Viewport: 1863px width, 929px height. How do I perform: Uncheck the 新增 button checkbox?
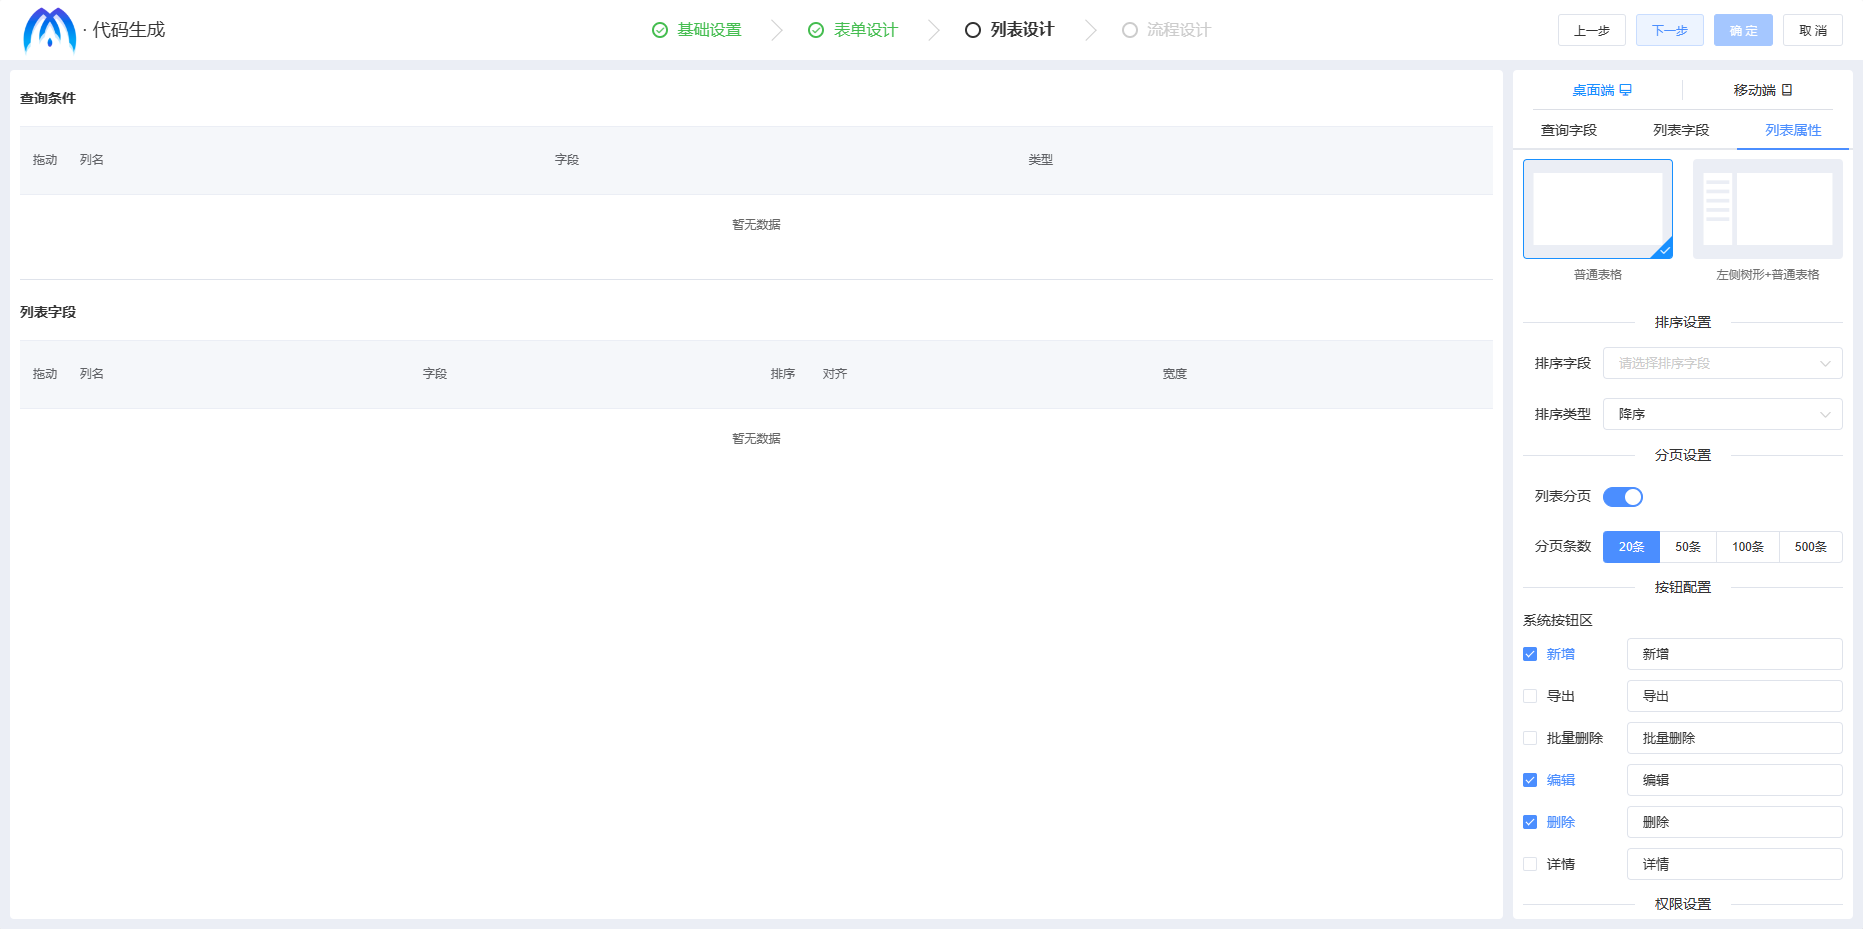click(x=1530, y=654)
